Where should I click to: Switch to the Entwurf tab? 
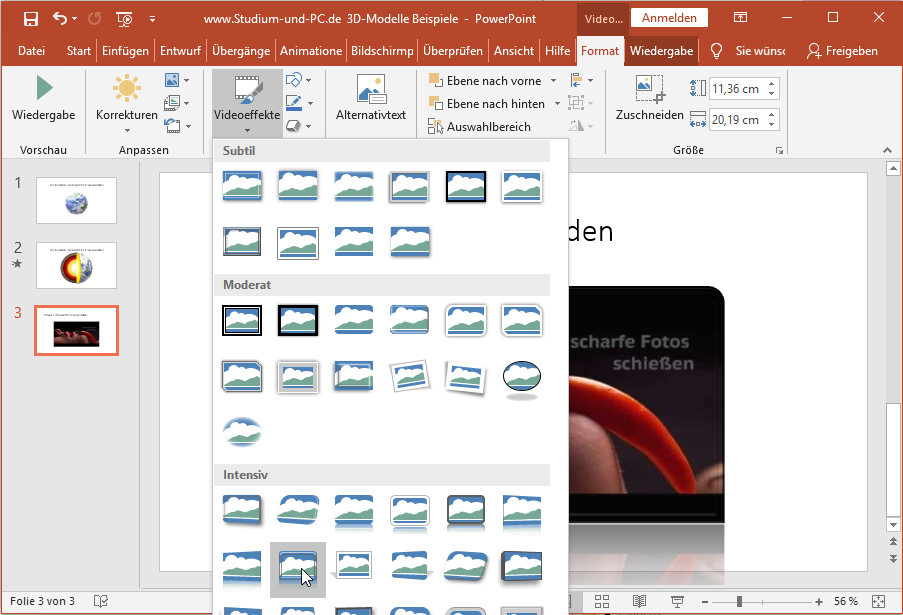point(180,51)
